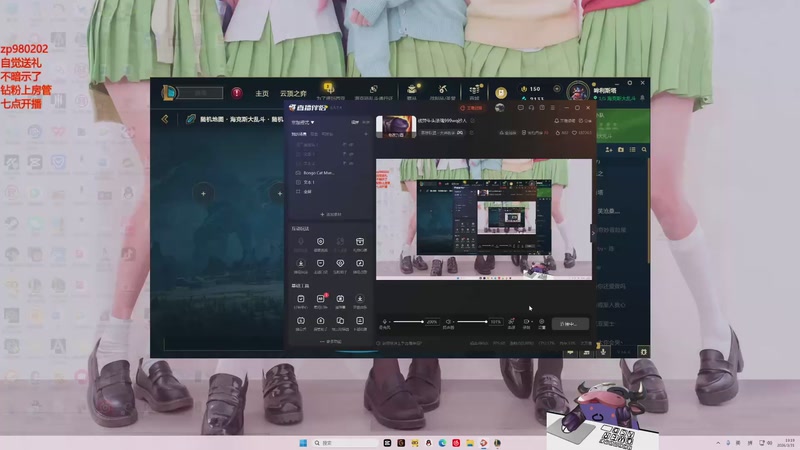Screen dimensions: 800x450
Task: Click the red status button in streaming title bar
Action: coord(471,108)
